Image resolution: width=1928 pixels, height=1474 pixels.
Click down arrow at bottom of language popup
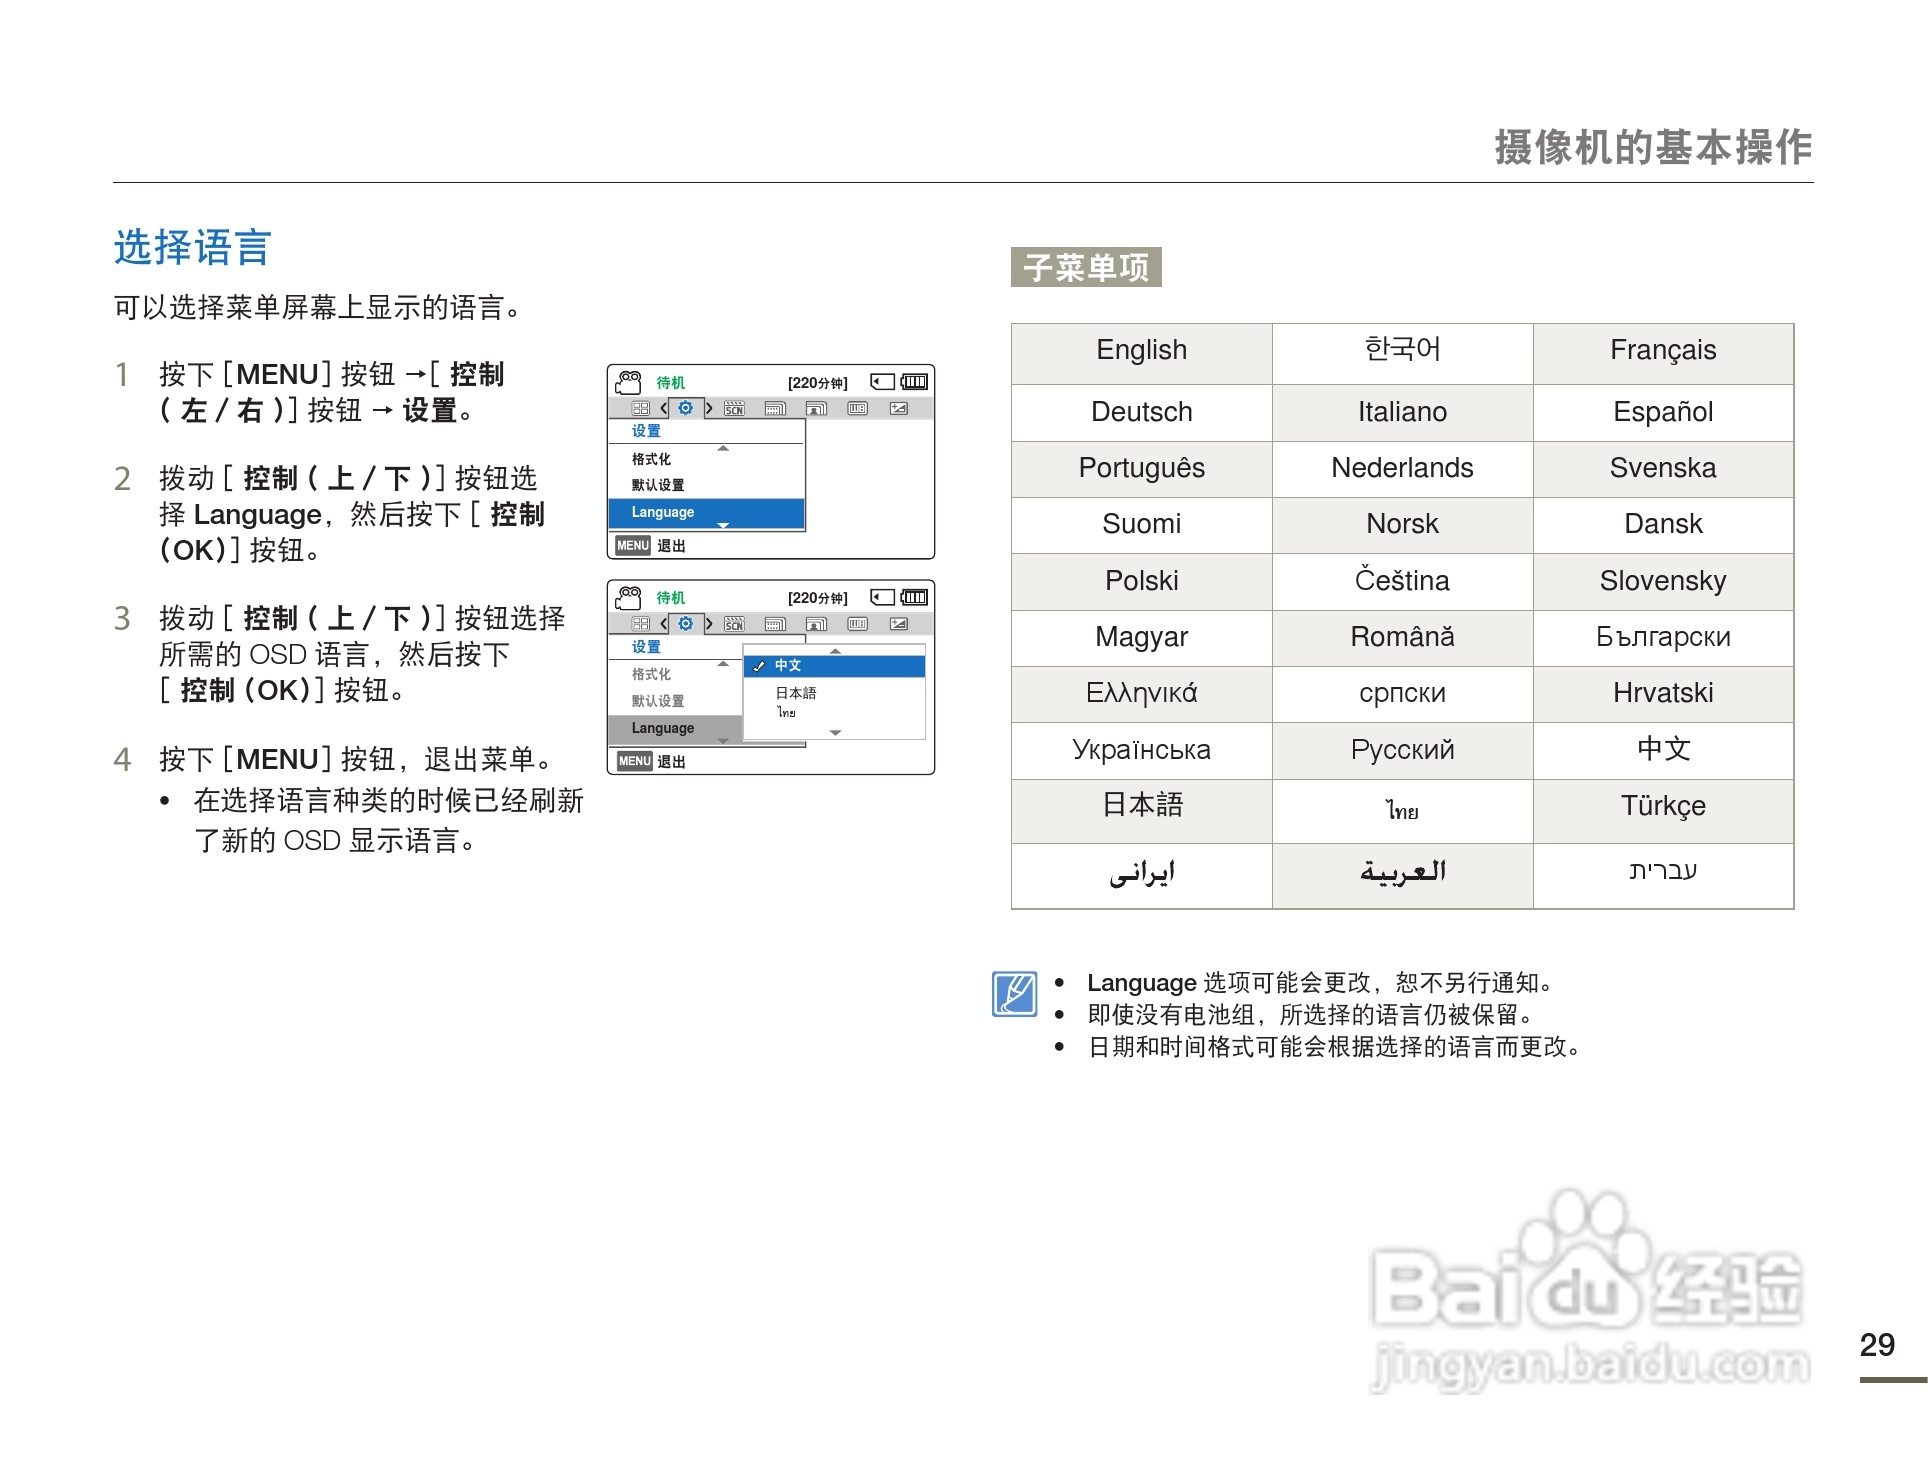pyautogui.click(x=835, y=733)
